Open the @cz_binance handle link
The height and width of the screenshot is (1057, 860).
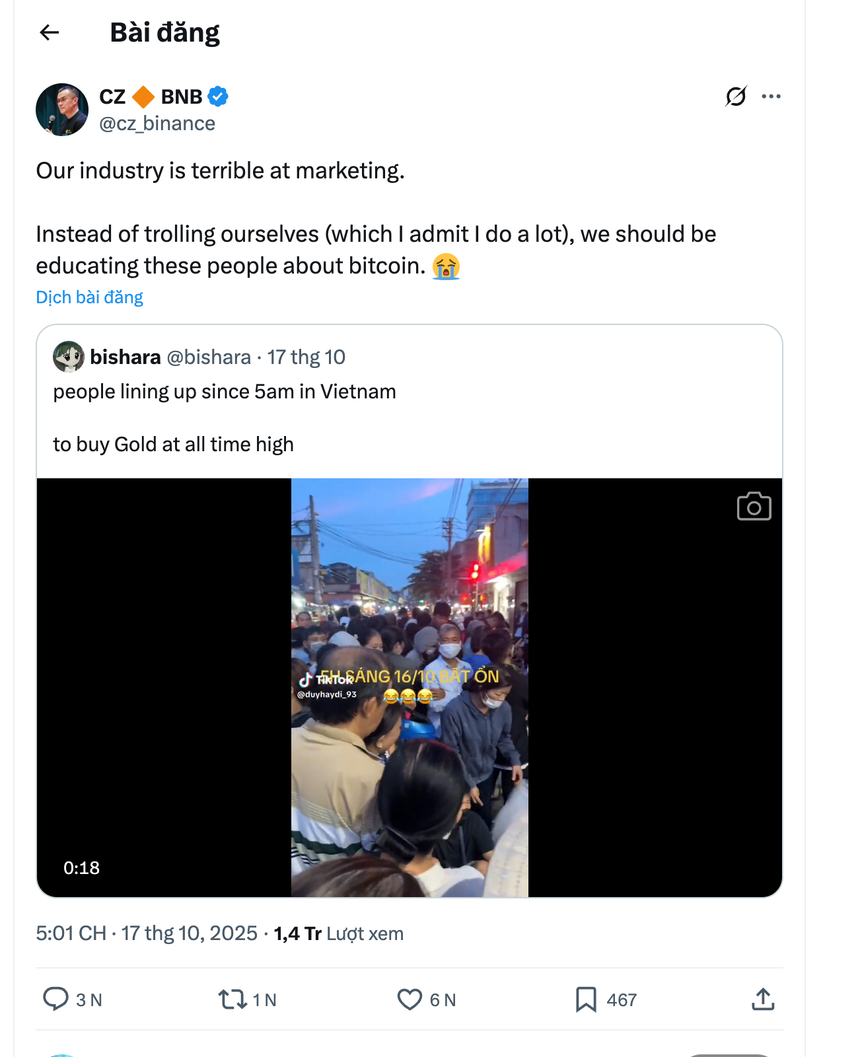click(x=157, y=123)
